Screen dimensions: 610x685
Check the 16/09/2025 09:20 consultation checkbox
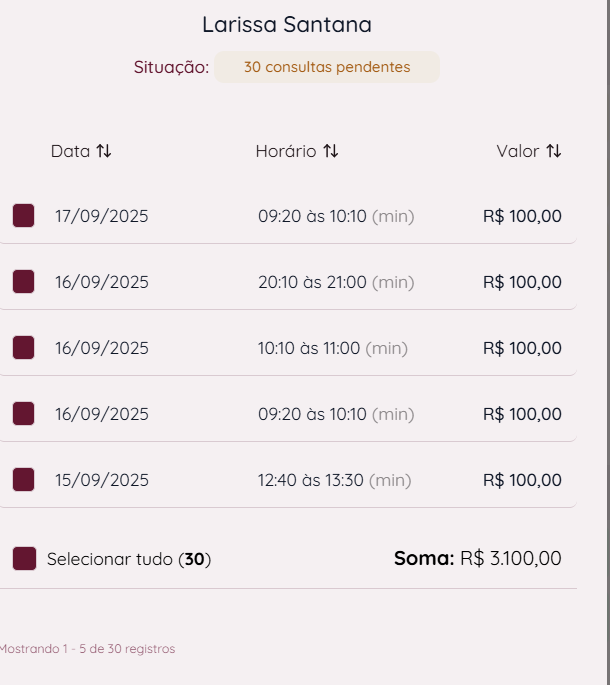point(23,414)
